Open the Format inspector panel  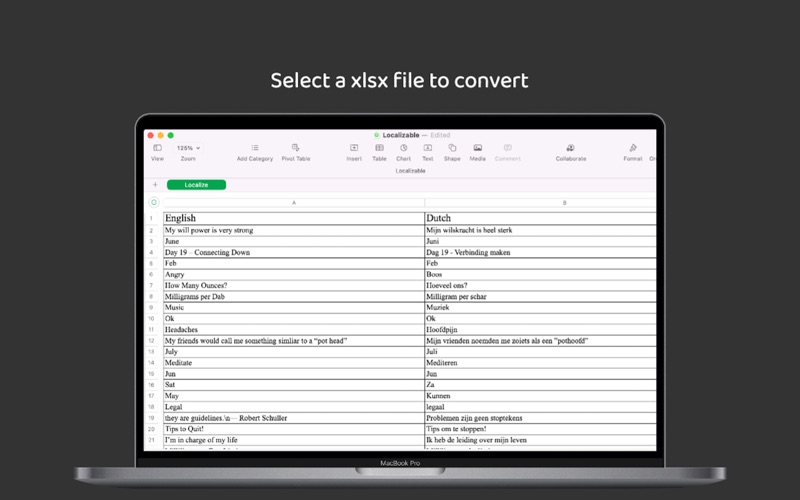pyautogui.click(x=632, y=148)
